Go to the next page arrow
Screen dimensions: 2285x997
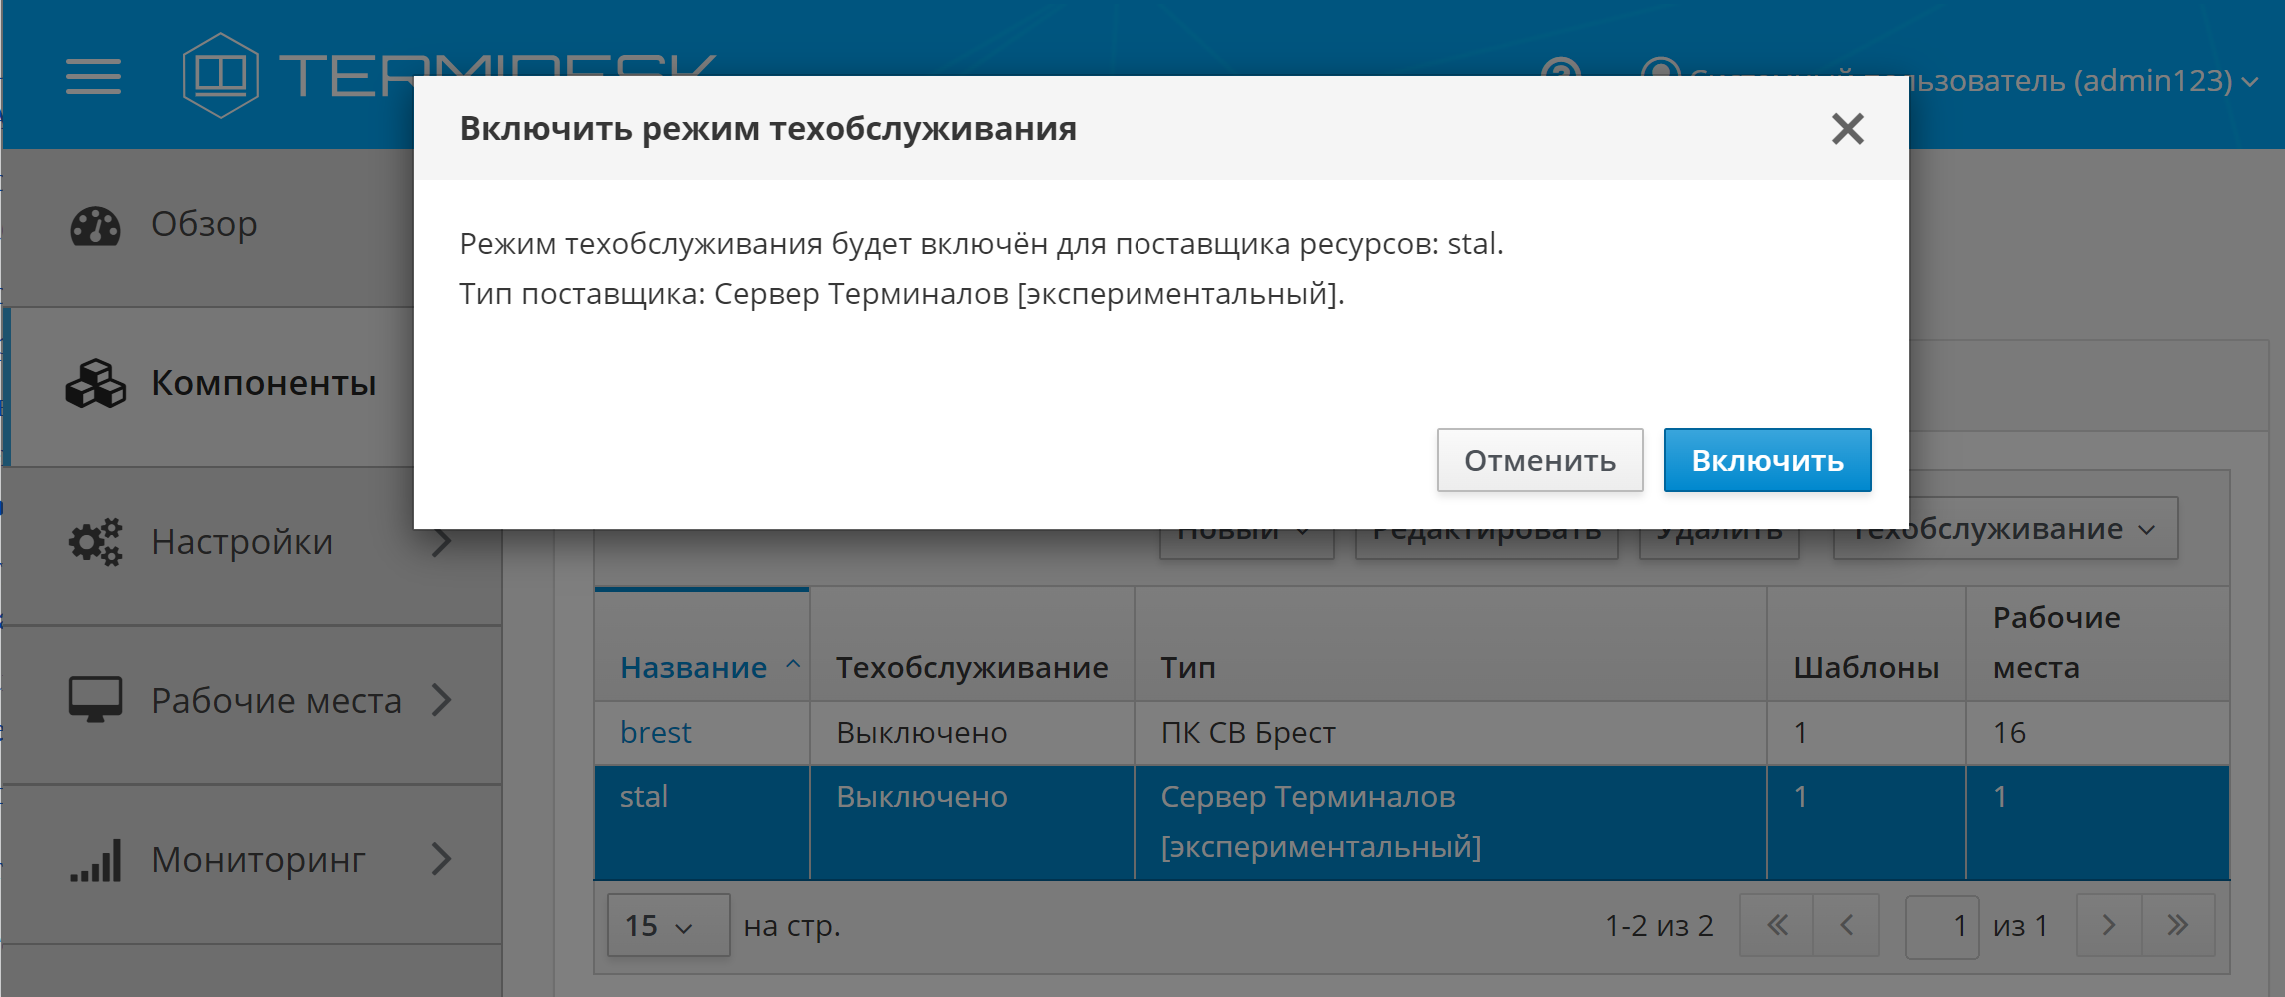[2108, 926]
